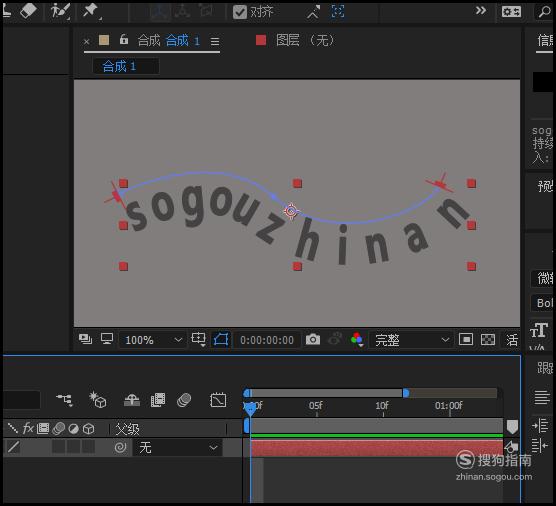Screen dimensions: 556x506
Task: Expand hidden toolbar items via double chevron
Action: click(x=481, y=11)
